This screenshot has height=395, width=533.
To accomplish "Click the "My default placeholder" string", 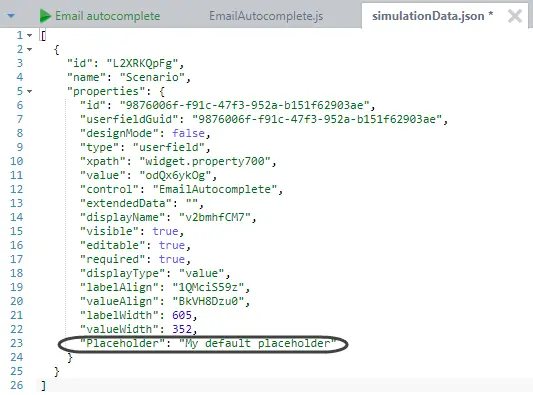I will 257,343.
